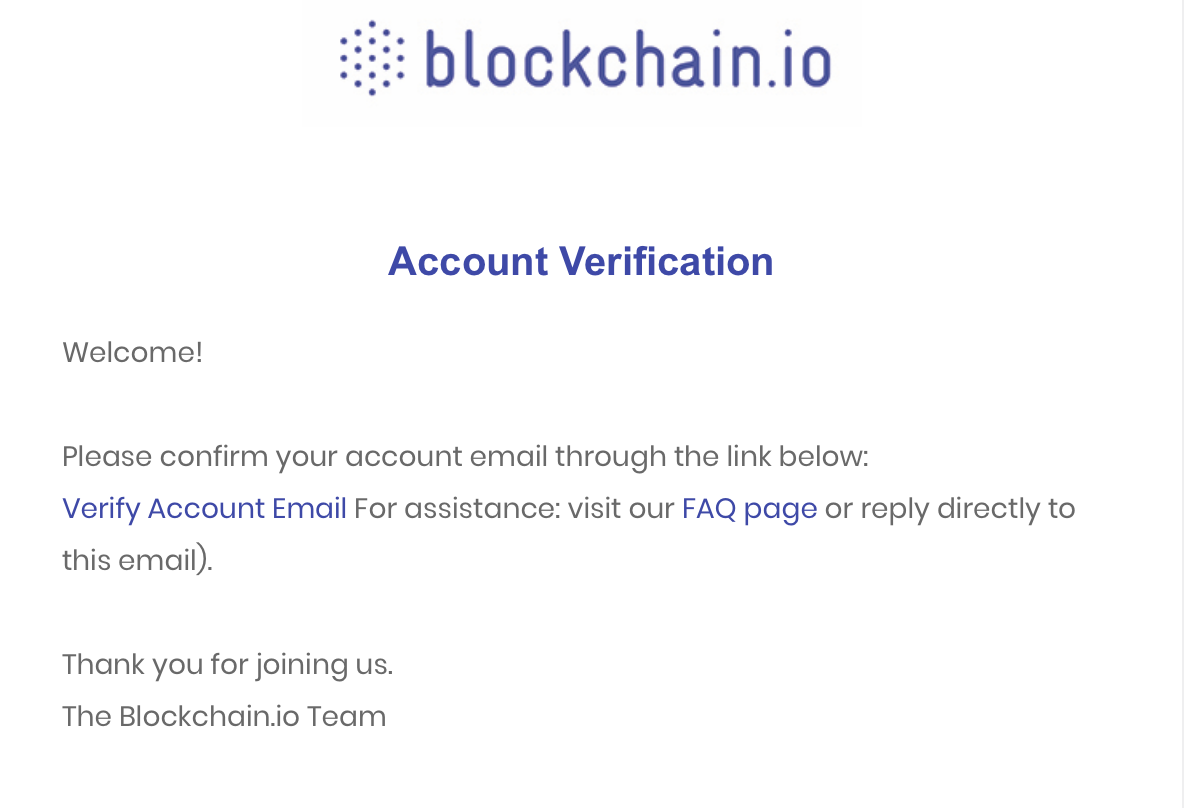Screen dimensions: 1184x808
Task: Click the blockchain.io wordmark text
Action: pos(628,59)
